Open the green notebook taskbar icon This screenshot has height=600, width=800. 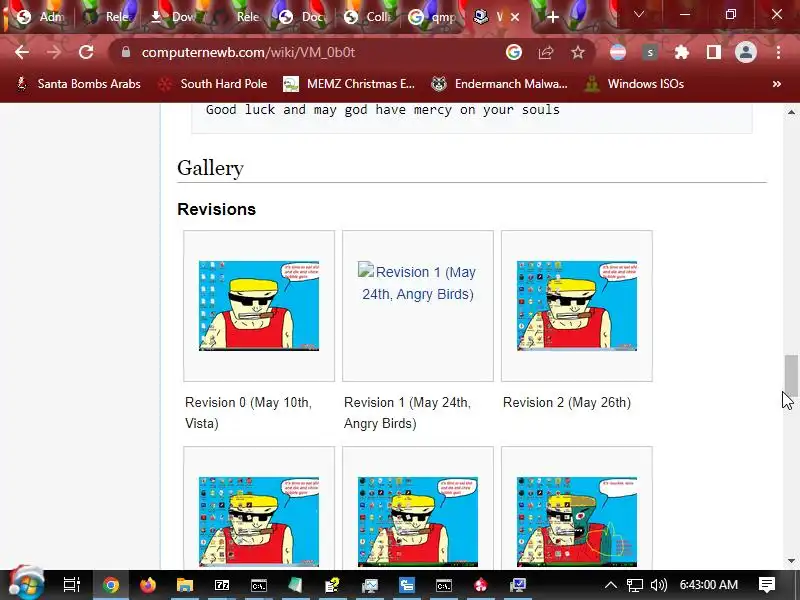pos(295,585)
